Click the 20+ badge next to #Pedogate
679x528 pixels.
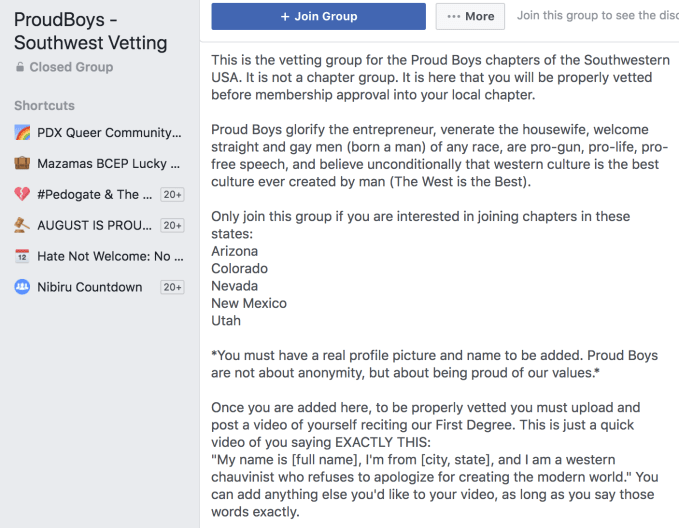pos(172,195)
